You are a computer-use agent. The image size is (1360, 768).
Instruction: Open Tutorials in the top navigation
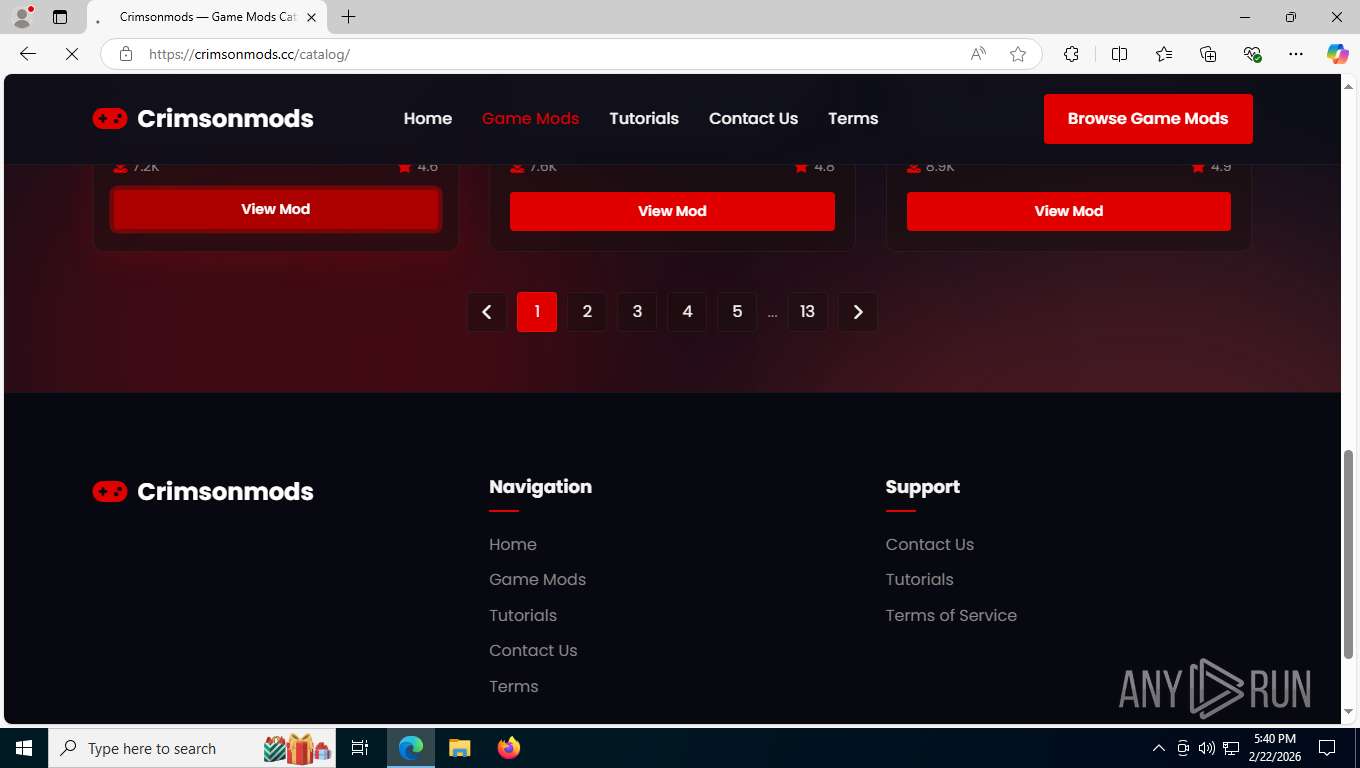pos(644,118)
